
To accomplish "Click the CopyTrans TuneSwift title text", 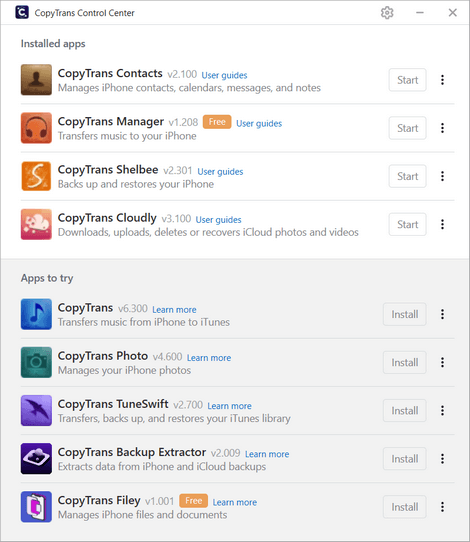I will tap(113, 404).
